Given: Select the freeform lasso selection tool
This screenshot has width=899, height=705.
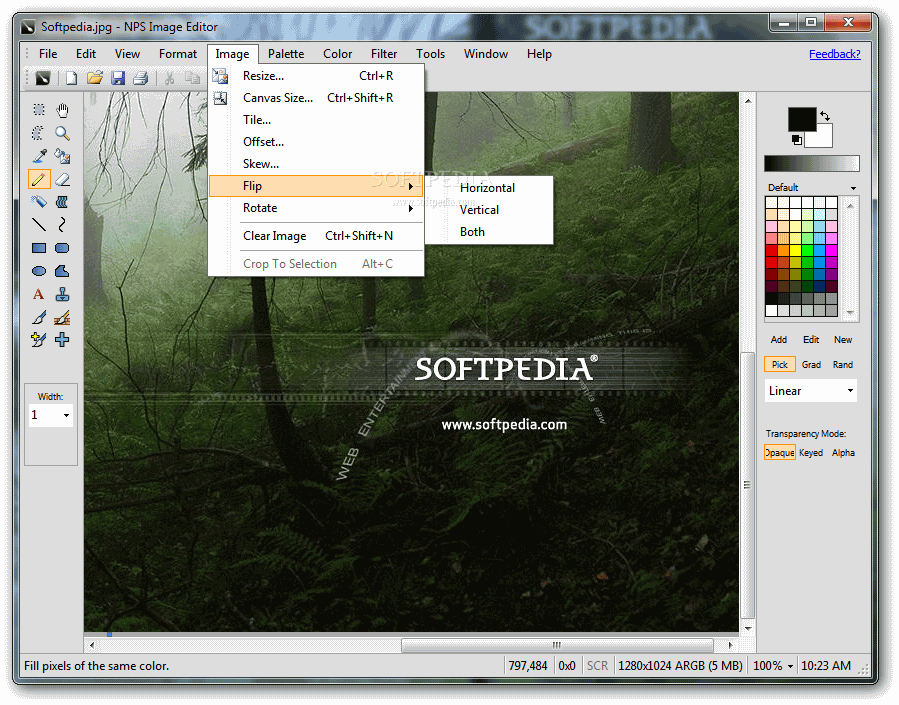Looking at the screenshot, I should click(39, 133).
